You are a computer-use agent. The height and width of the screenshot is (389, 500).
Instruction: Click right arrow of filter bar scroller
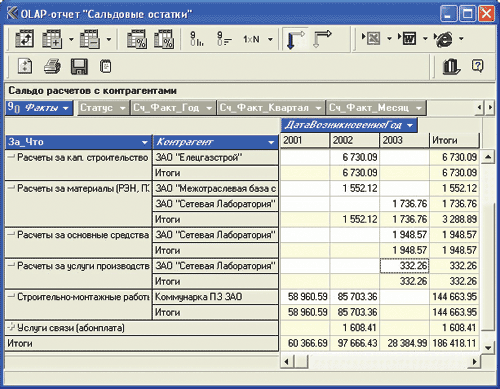tap(490, 107)
